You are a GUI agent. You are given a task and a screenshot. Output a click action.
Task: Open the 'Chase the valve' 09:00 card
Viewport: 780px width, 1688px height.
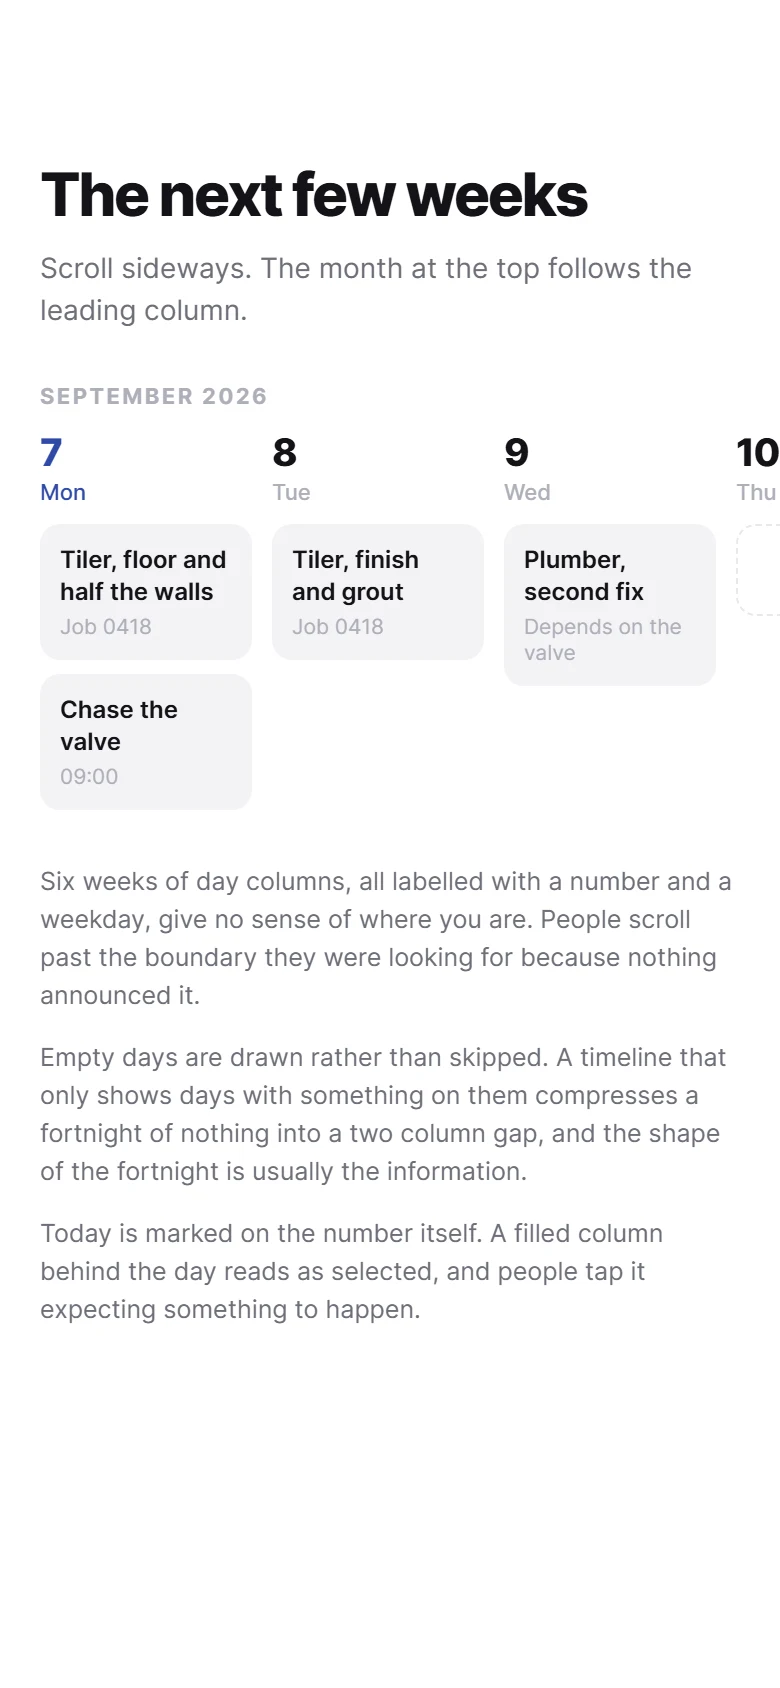pos(146,742)
